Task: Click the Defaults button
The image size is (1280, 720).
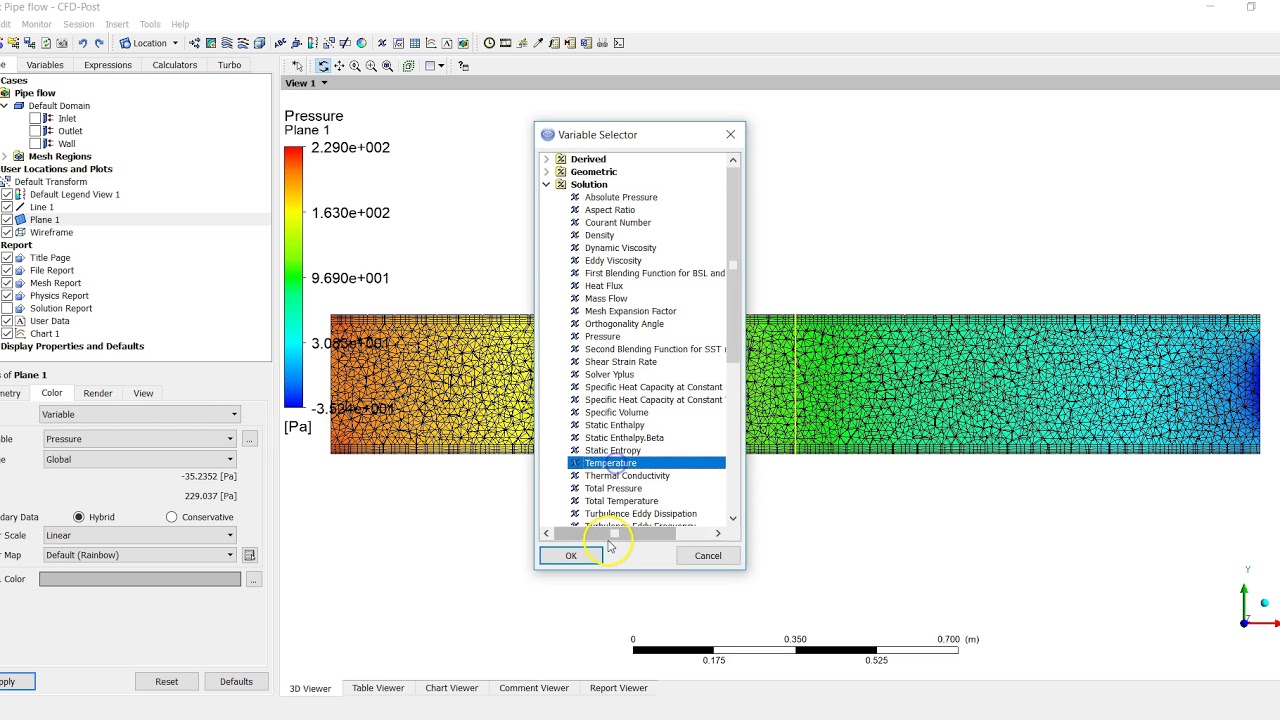Action: 236,681
